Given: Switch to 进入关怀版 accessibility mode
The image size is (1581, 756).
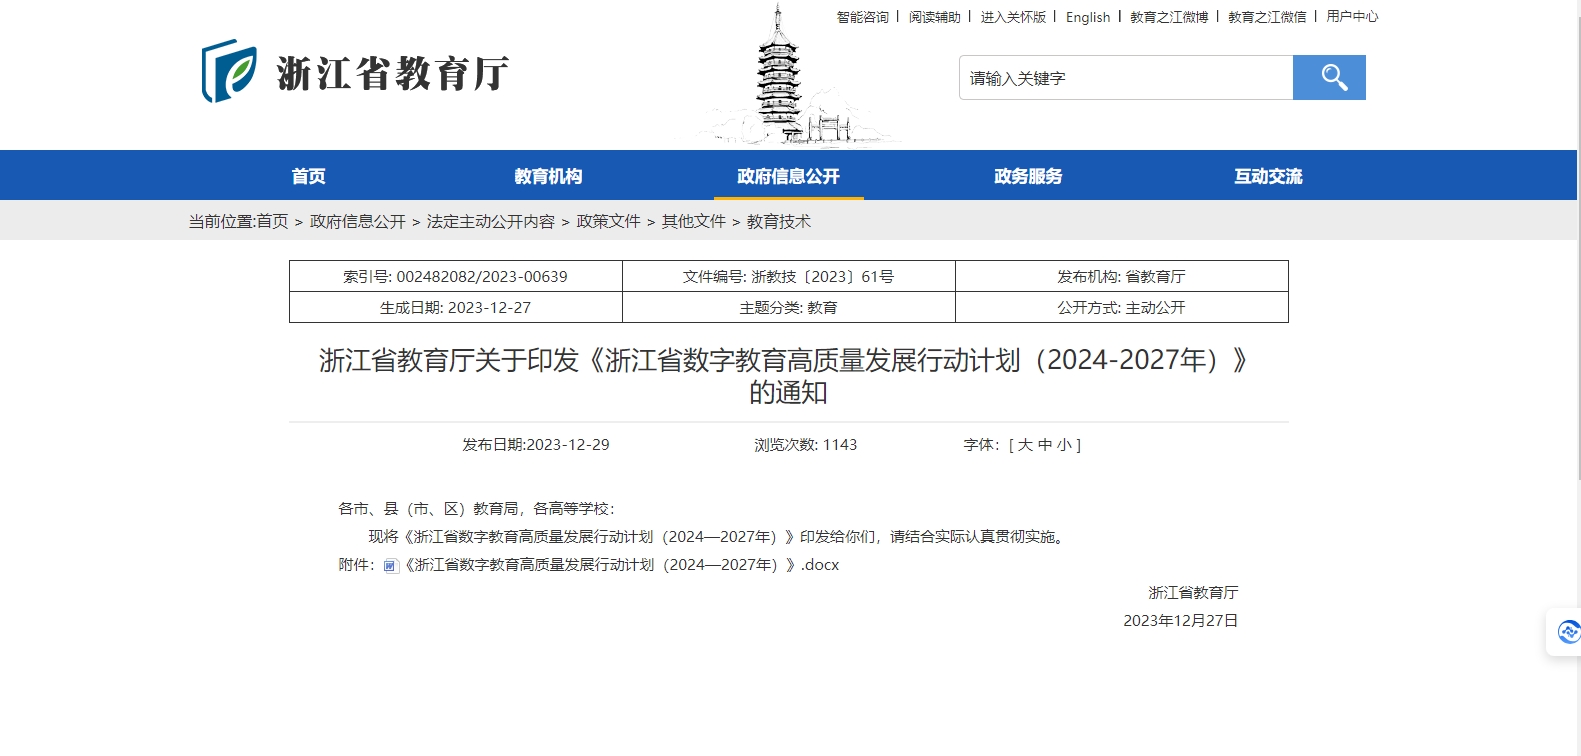Looking at the screenshot, I should (1012, 17).
